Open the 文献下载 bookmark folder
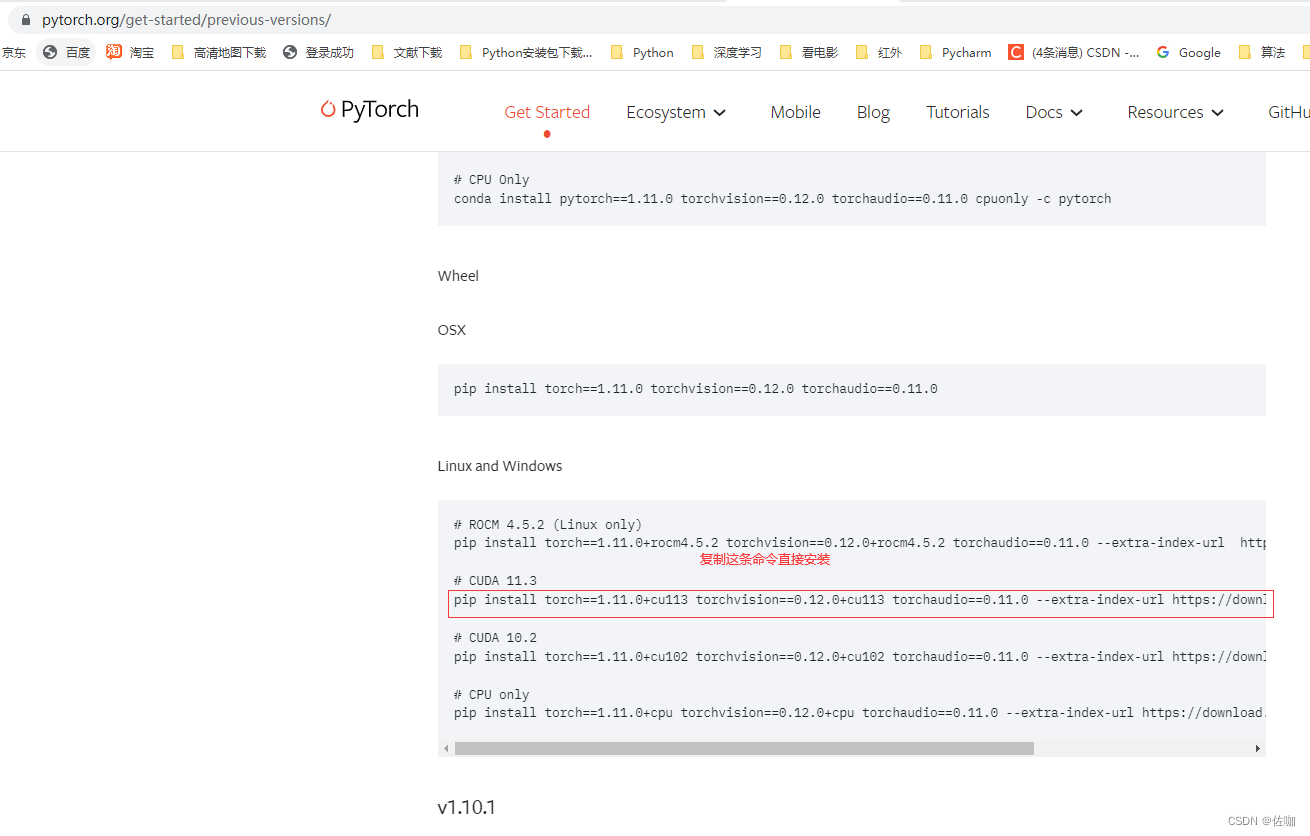This screenshot has width=1310, height=836. click(406, 52)
